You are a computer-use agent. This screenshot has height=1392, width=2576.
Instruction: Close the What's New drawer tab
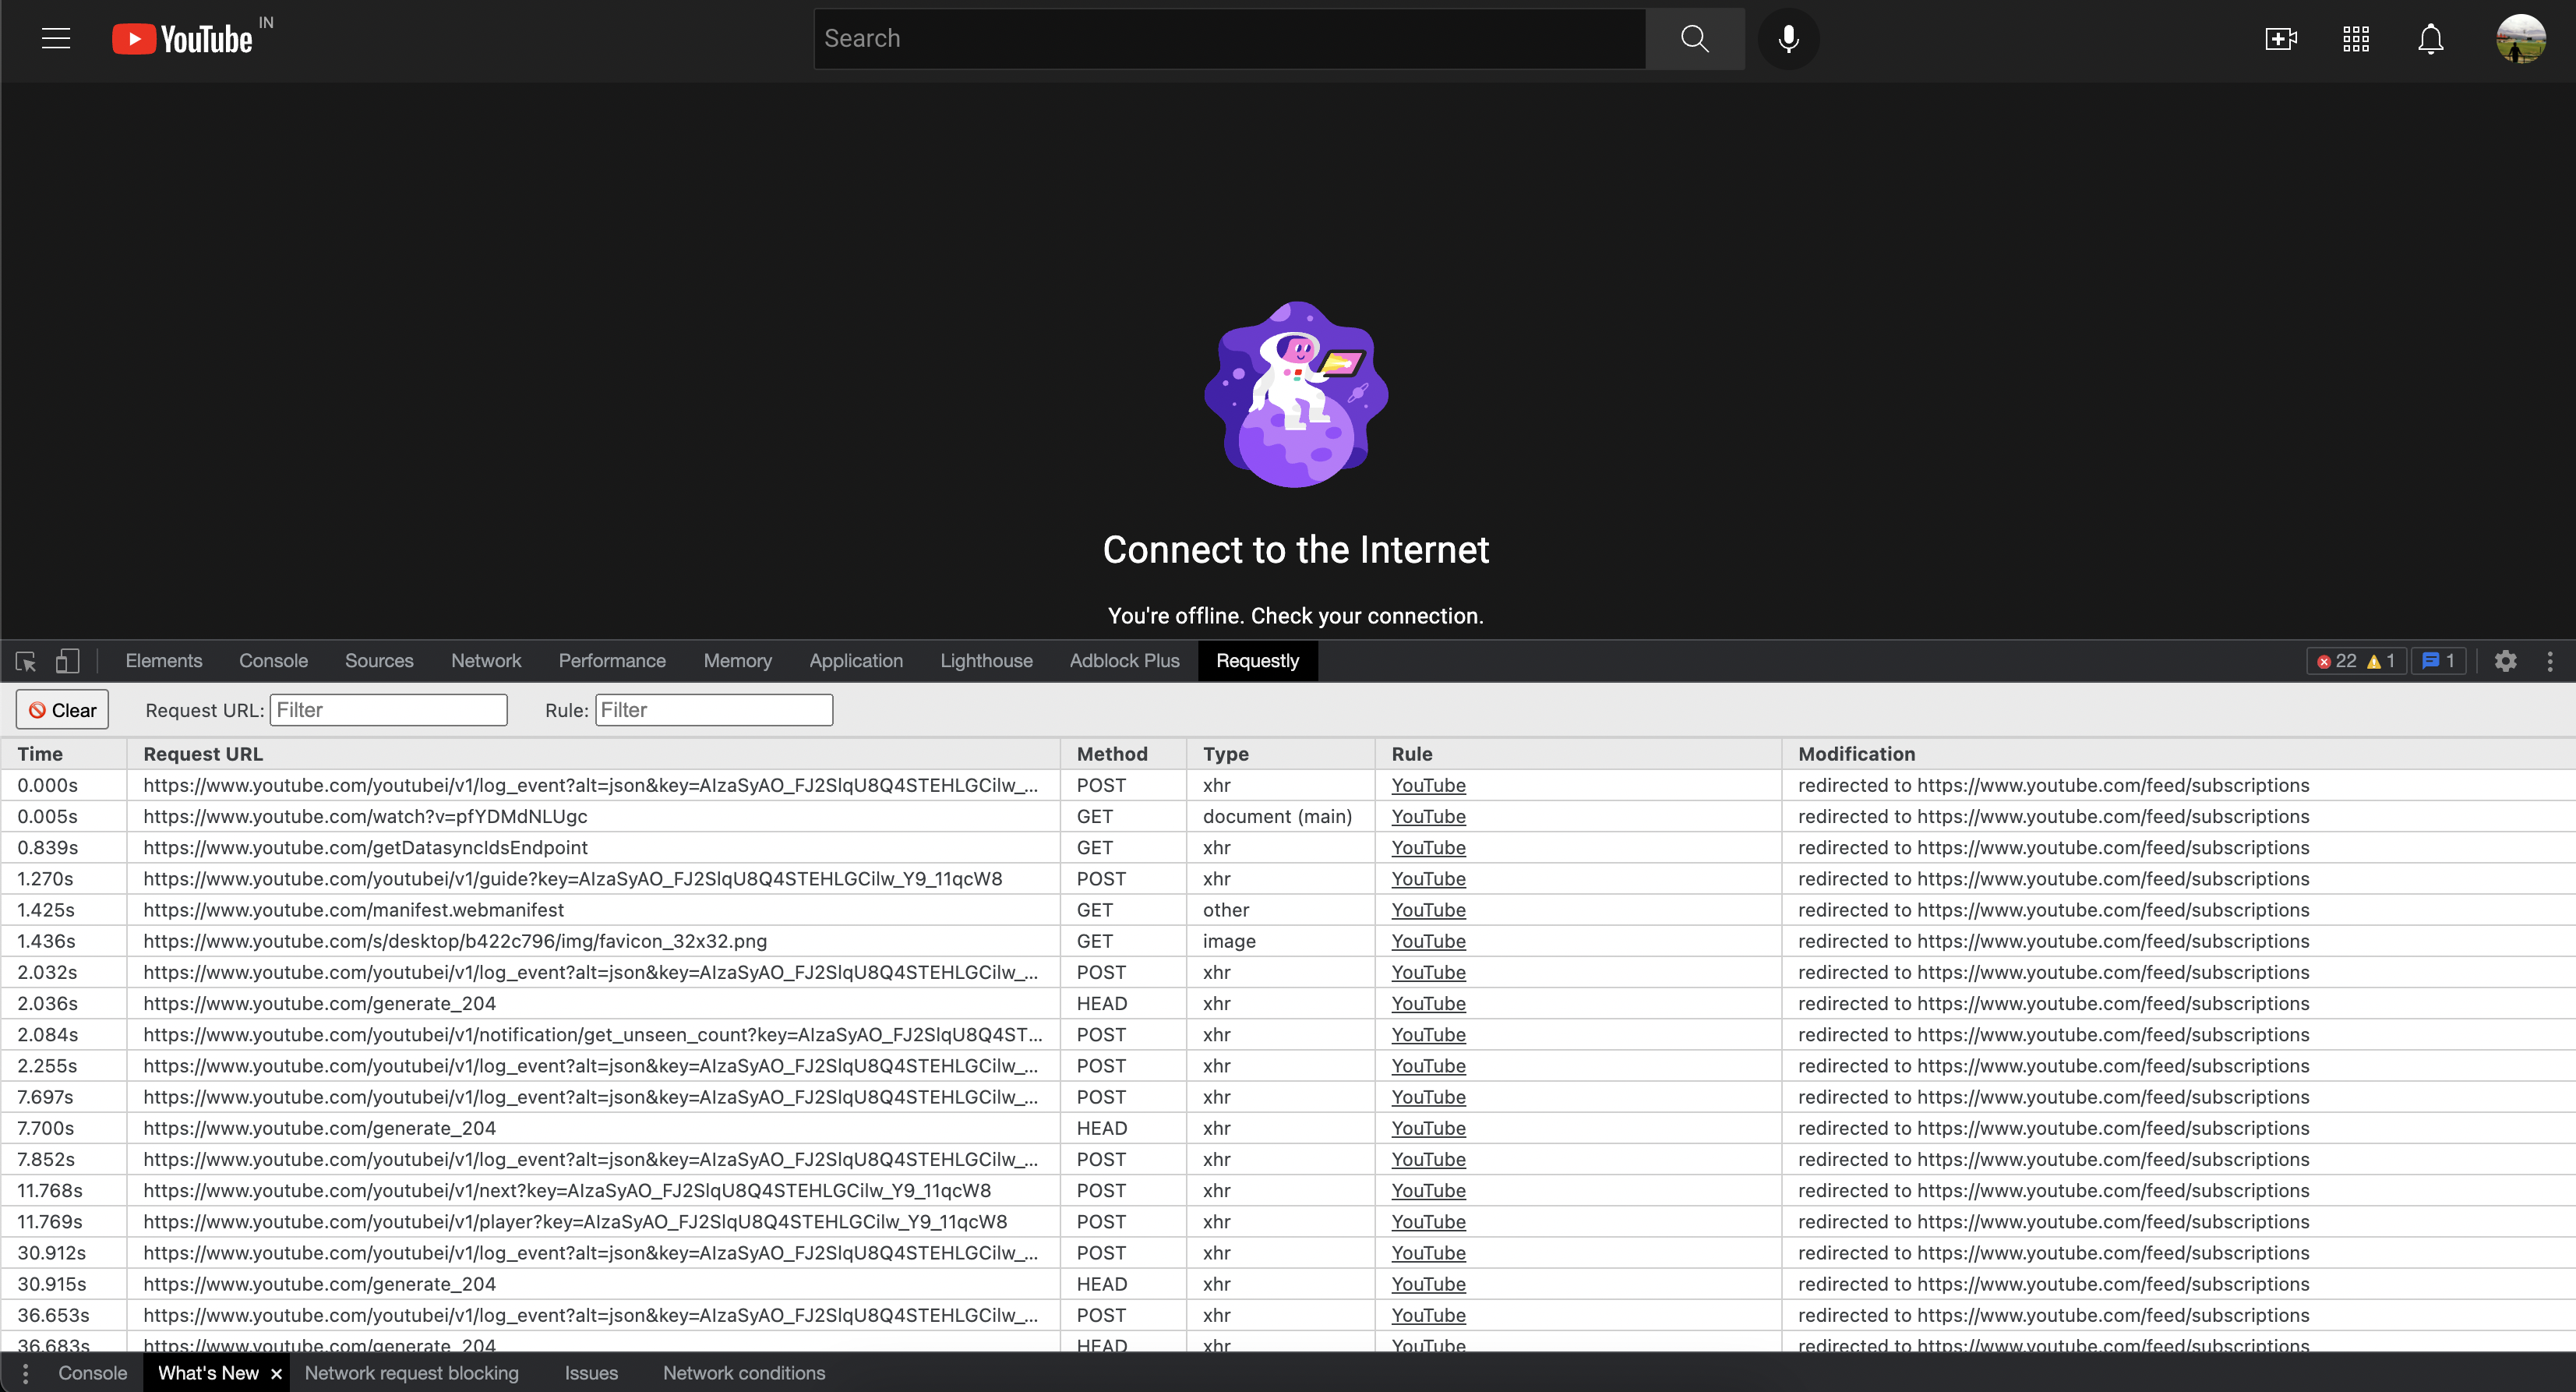[276, 1373]
